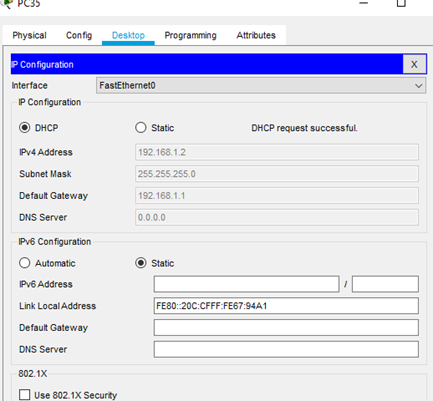
Task: Expand the FastEthernet0 interface dropdown
Action: point(261,86)
